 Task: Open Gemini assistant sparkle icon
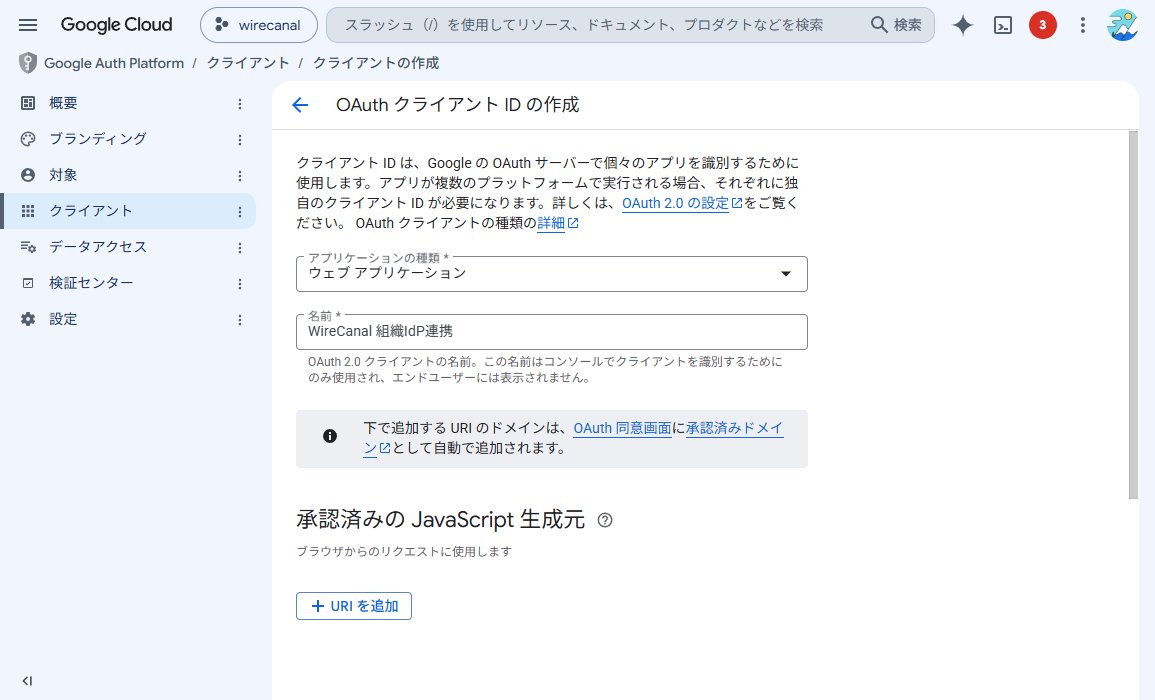click(x=963, y=25)
